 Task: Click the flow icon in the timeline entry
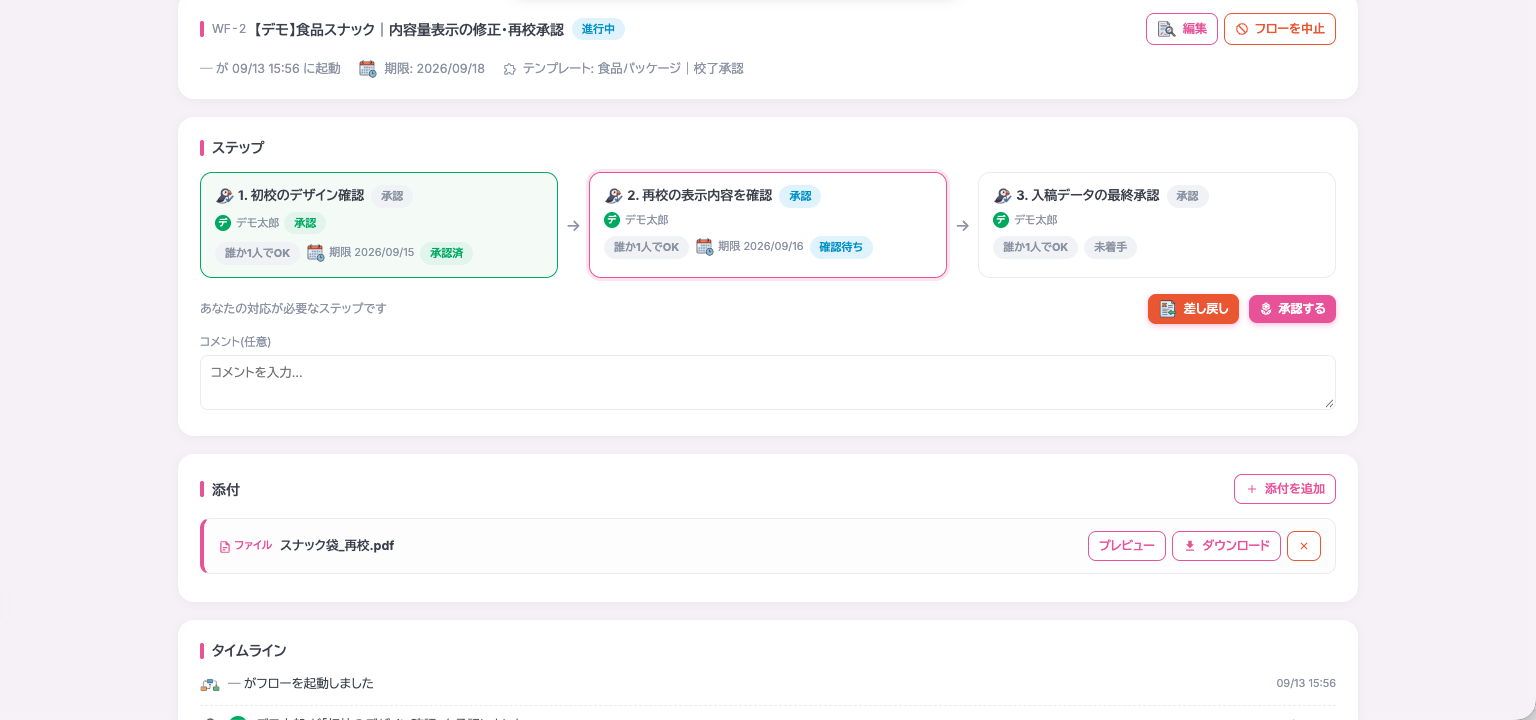coord(210,684)
